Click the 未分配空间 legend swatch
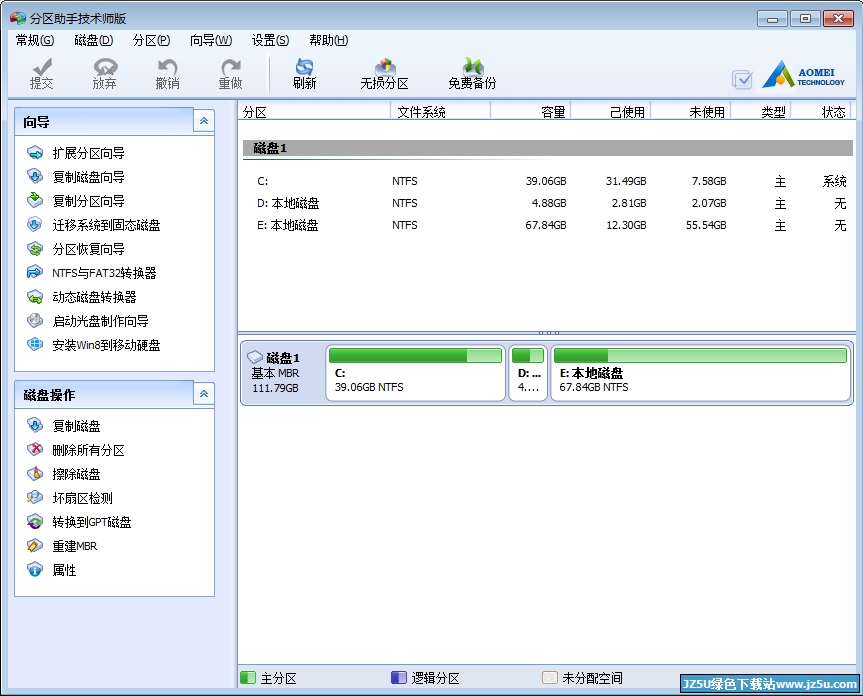 [550, 677]
